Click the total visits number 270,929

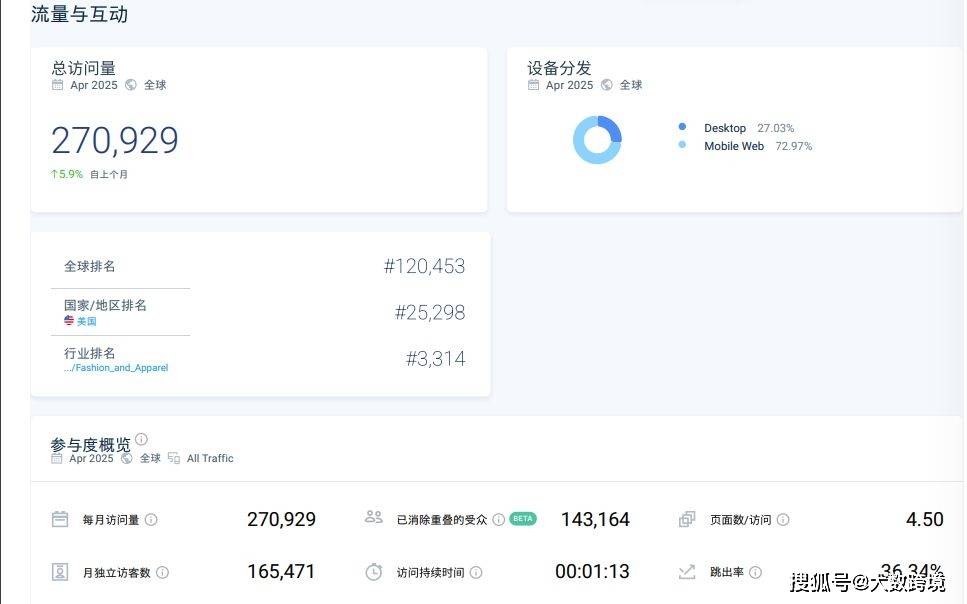tap(115, 140)
